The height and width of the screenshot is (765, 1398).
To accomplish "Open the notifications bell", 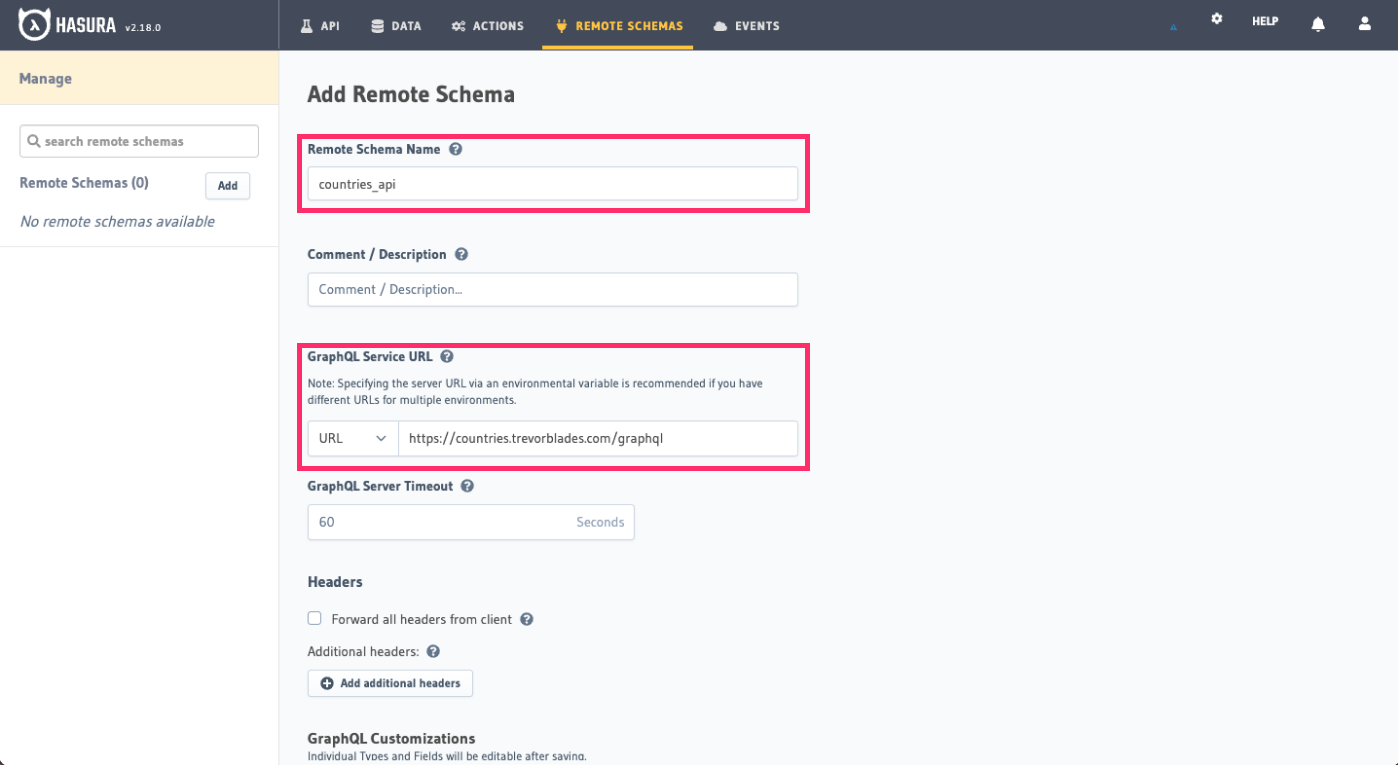I will click(1318, 22).
